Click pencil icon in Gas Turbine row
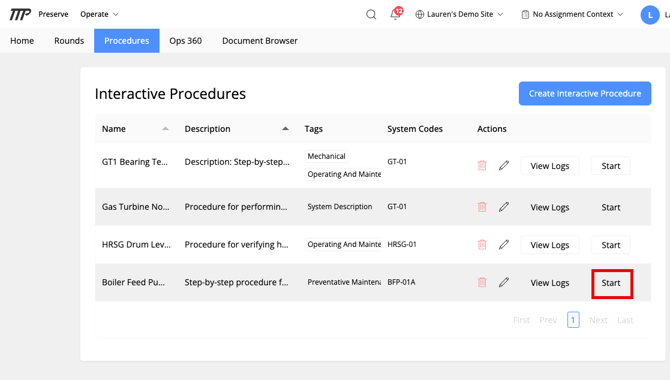Image resolution: width=670 pixels, height=380 pixels. (504, 207)
